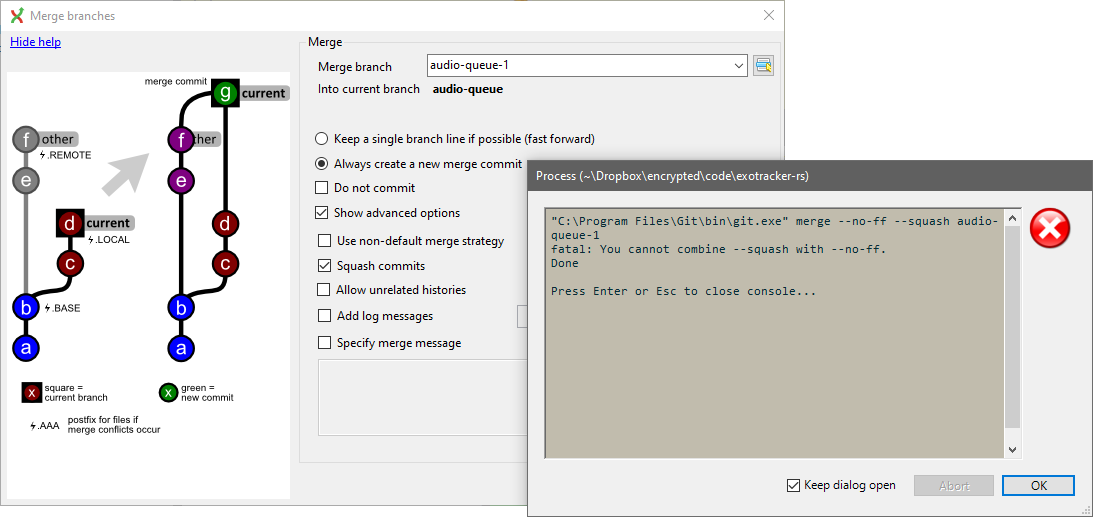This screenshot has width=1093, height=517.
Task: Click the TortoiseGit merge icon in title bar
Action: tap(17, 15)
